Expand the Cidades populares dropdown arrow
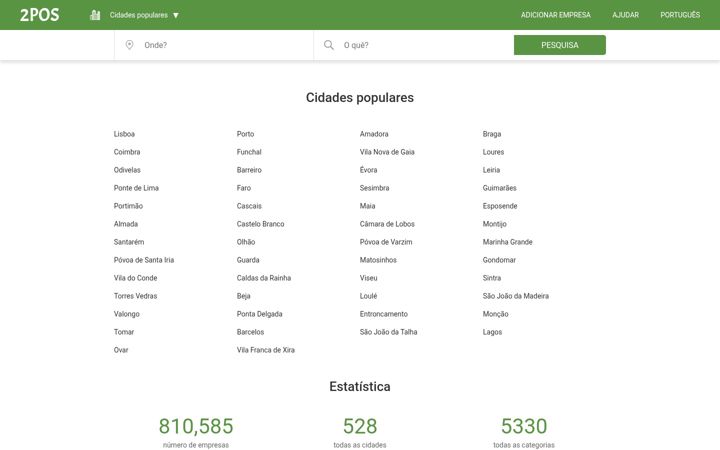Viewport: 720px width, 450px height. click(x=176, y=15)
